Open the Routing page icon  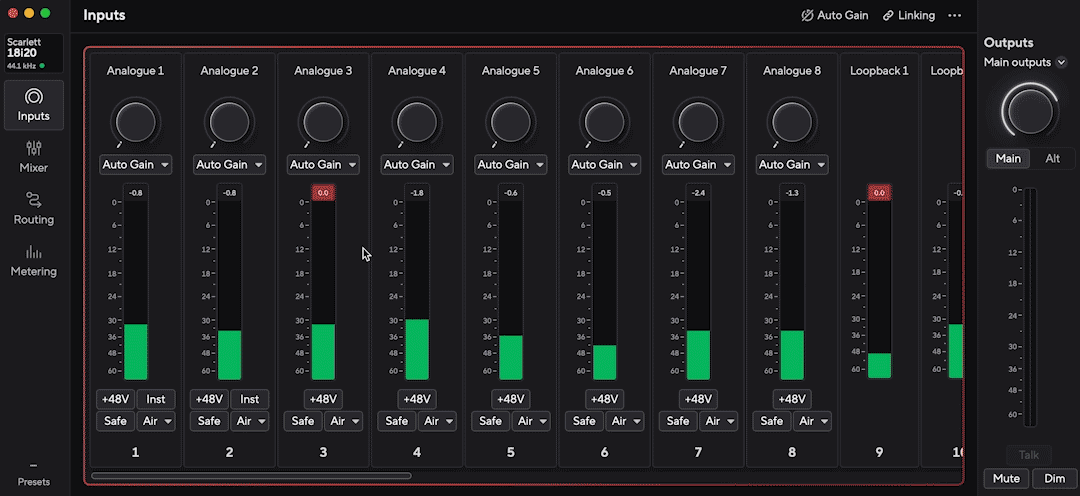pyautogui.click(x=34, y=200)
